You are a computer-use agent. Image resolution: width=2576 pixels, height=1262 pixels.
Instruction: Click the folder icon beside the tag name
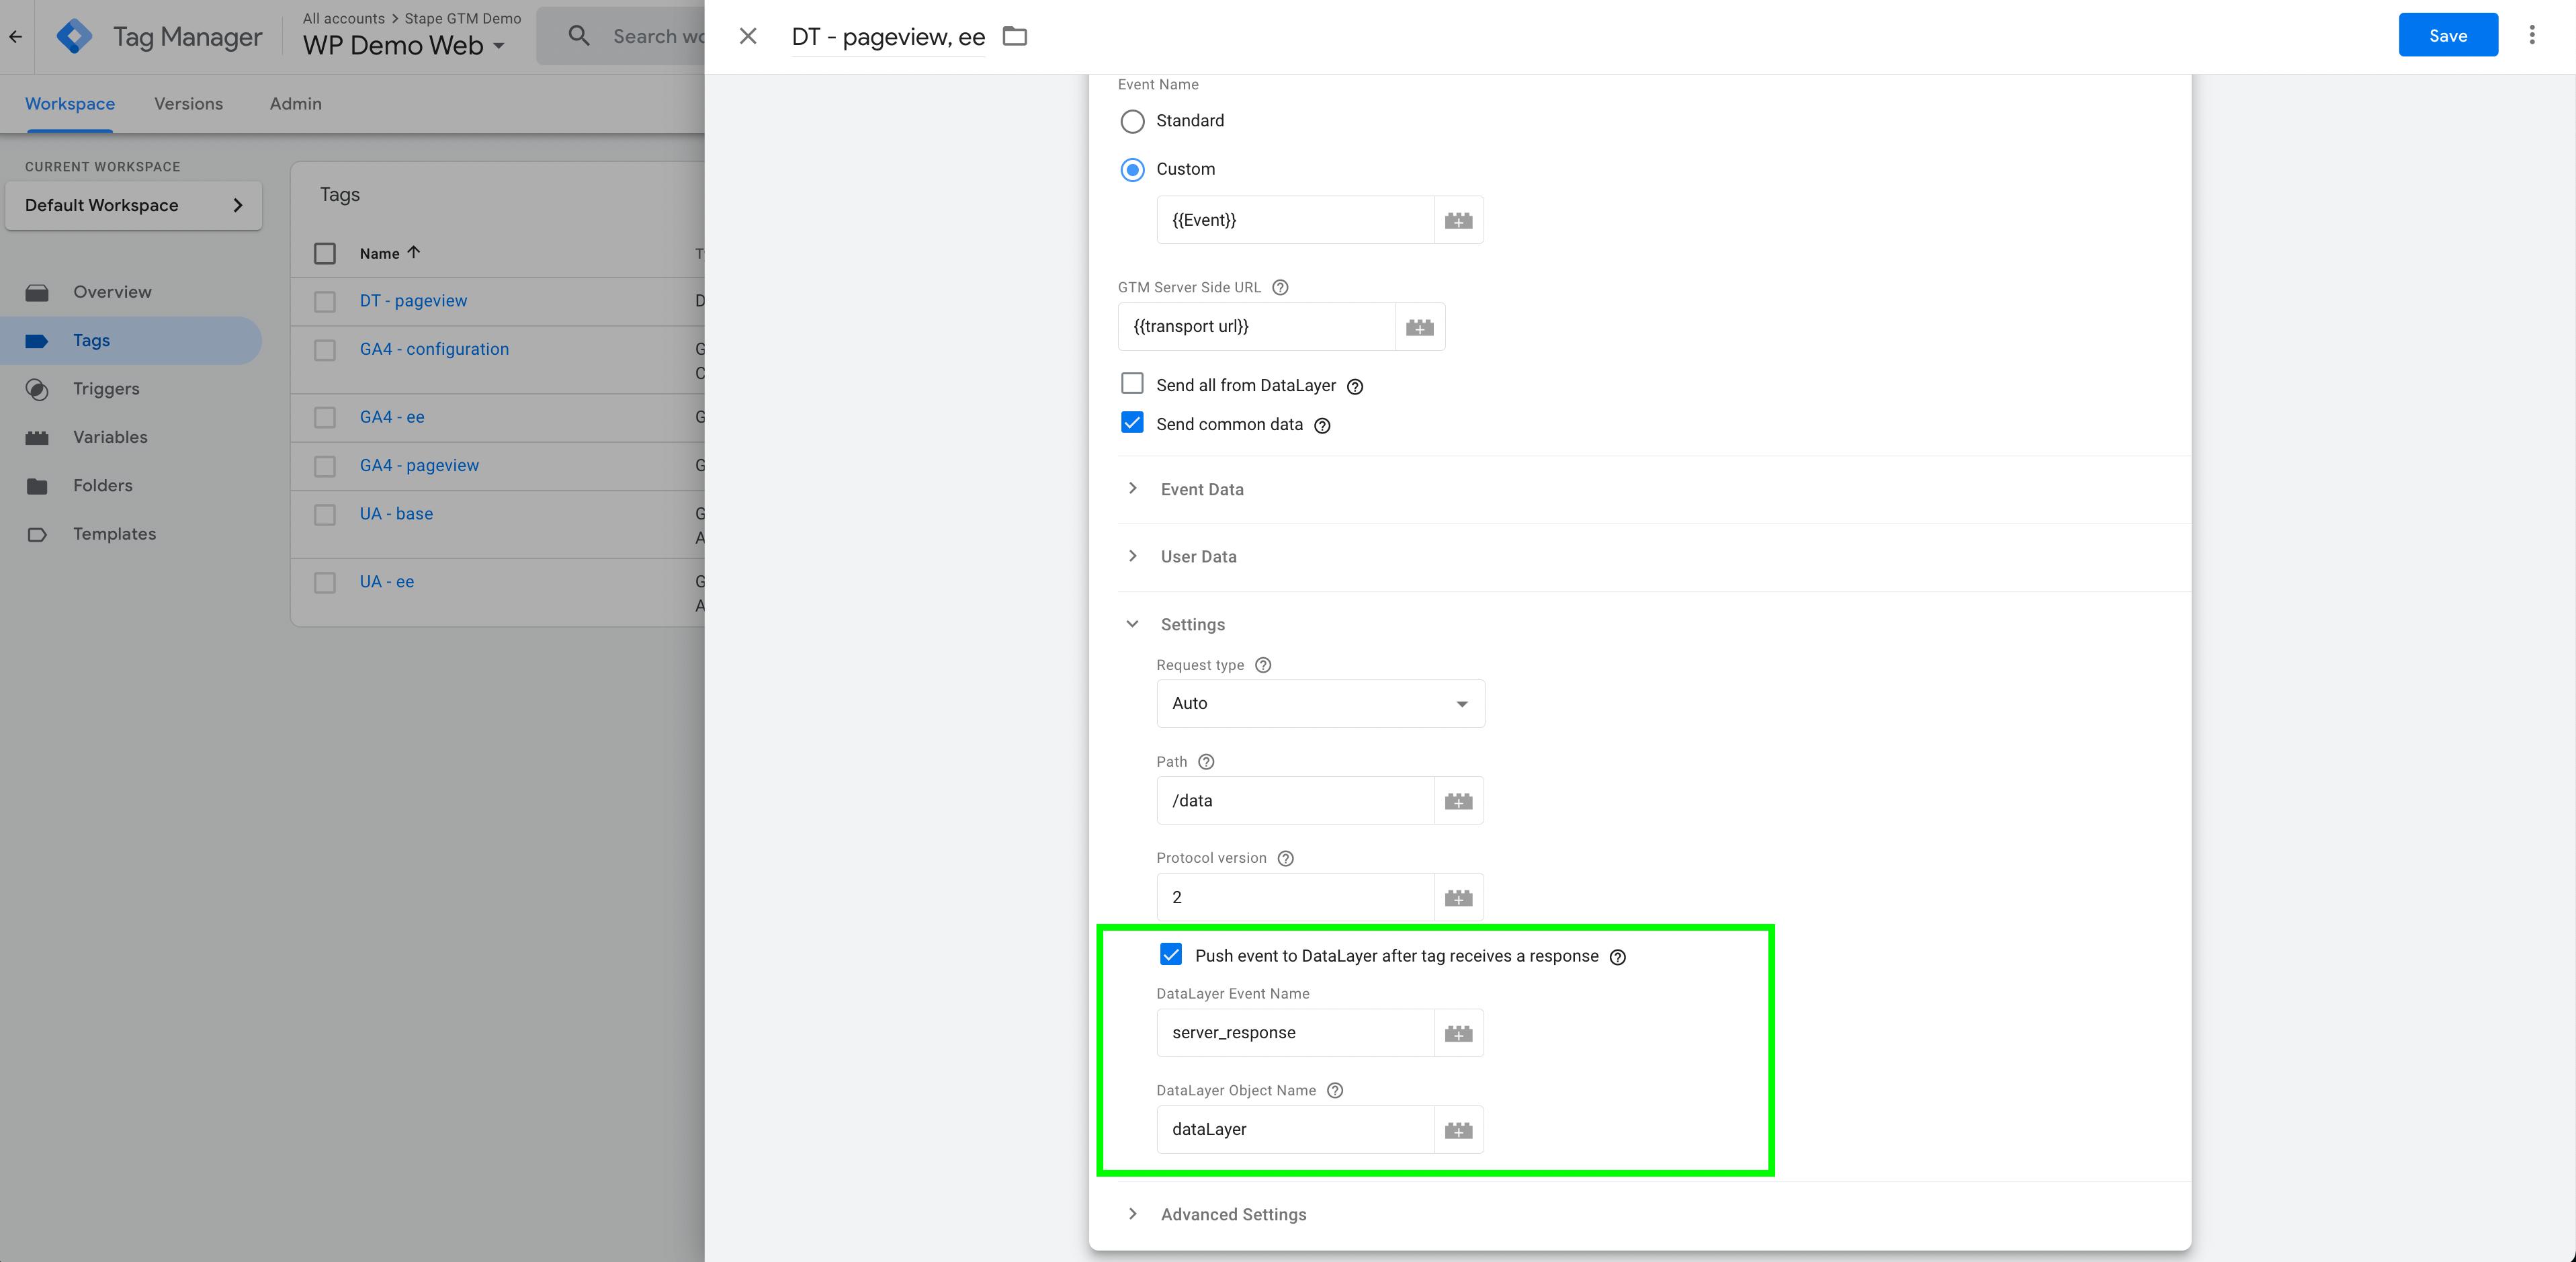coord(1015,37)
